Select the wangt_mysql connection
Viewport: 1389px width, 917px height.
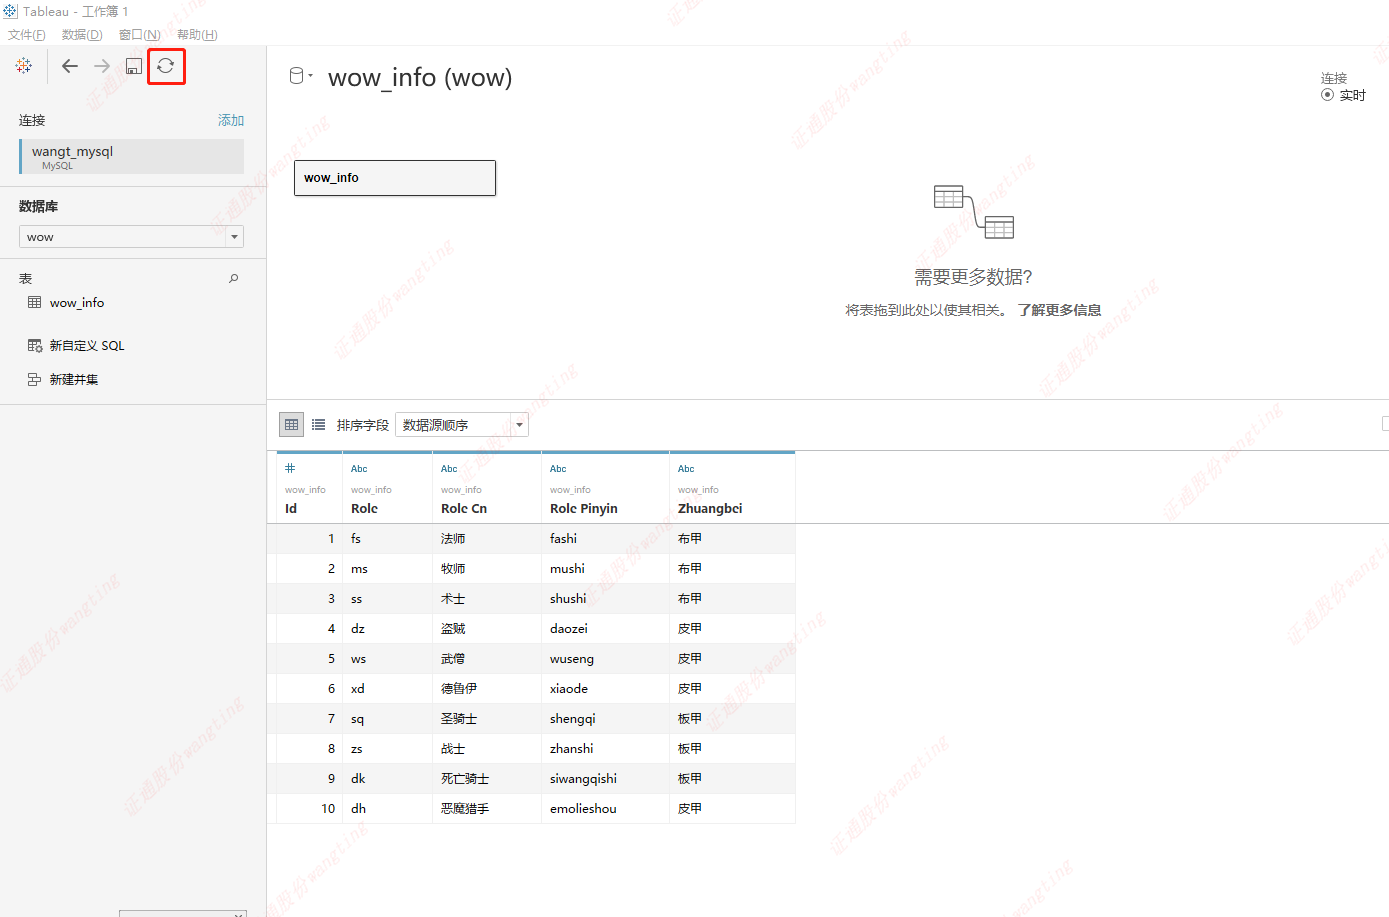pos(131,156)
